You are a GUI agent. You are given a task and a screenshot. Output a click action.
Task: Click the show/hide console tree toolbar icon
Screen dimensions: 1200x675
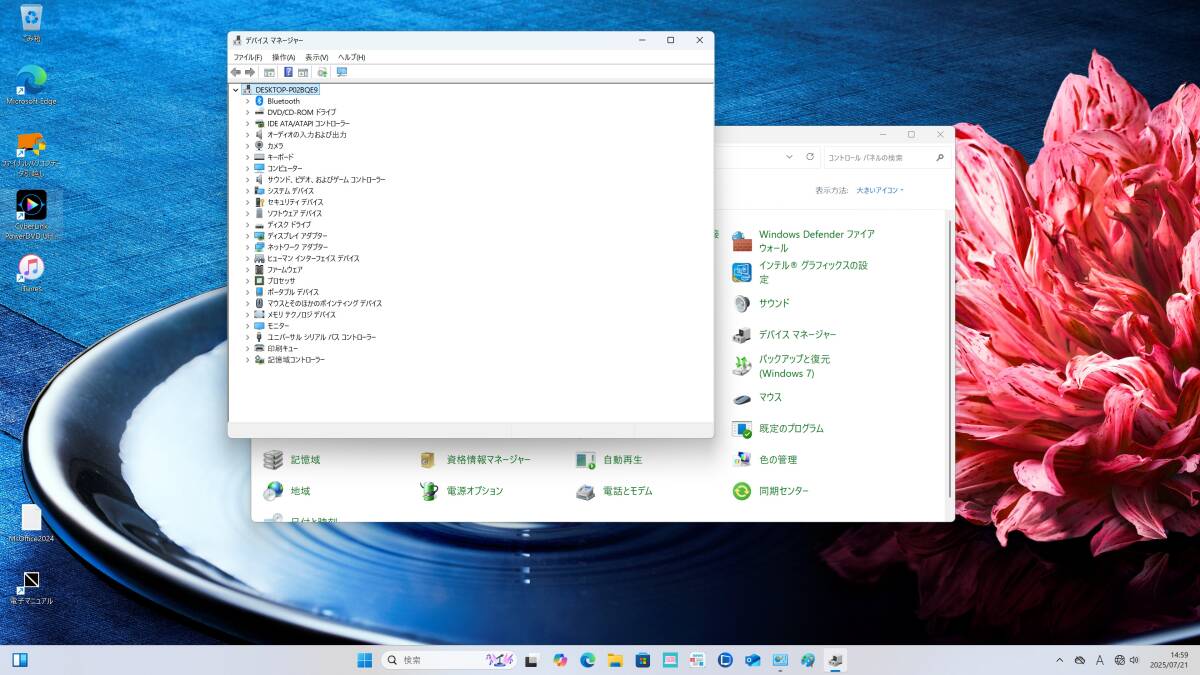coord(269,72)
